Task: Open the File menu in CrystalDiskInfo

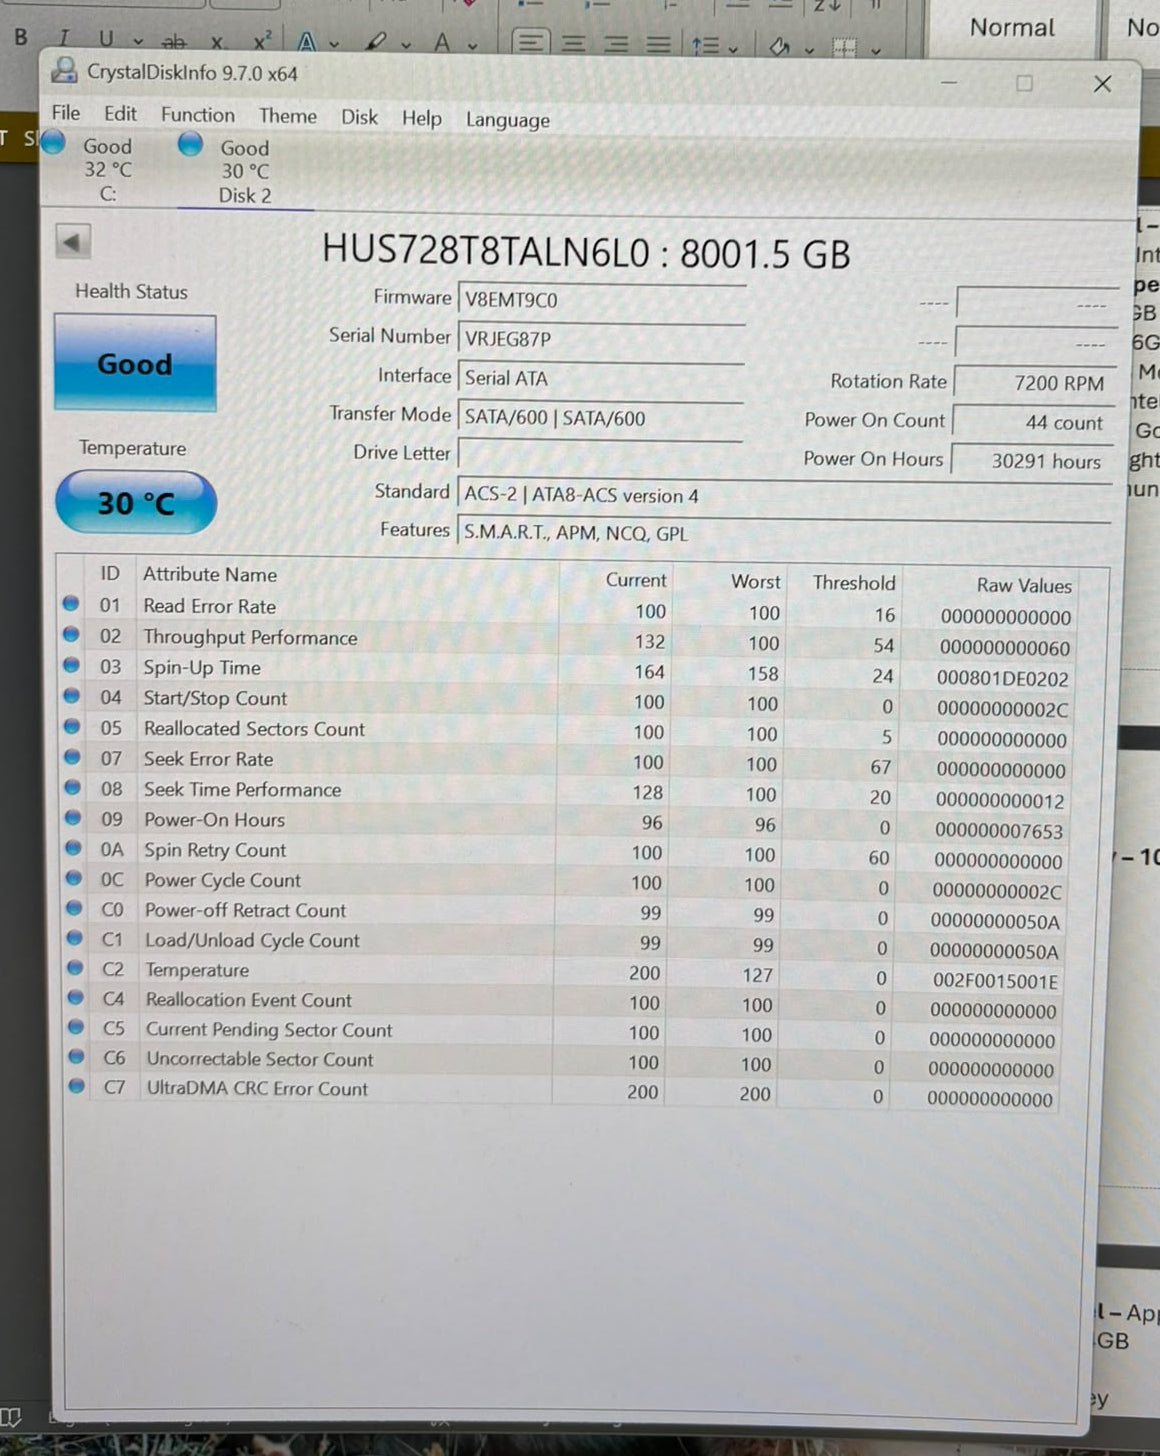Action: 65,113
